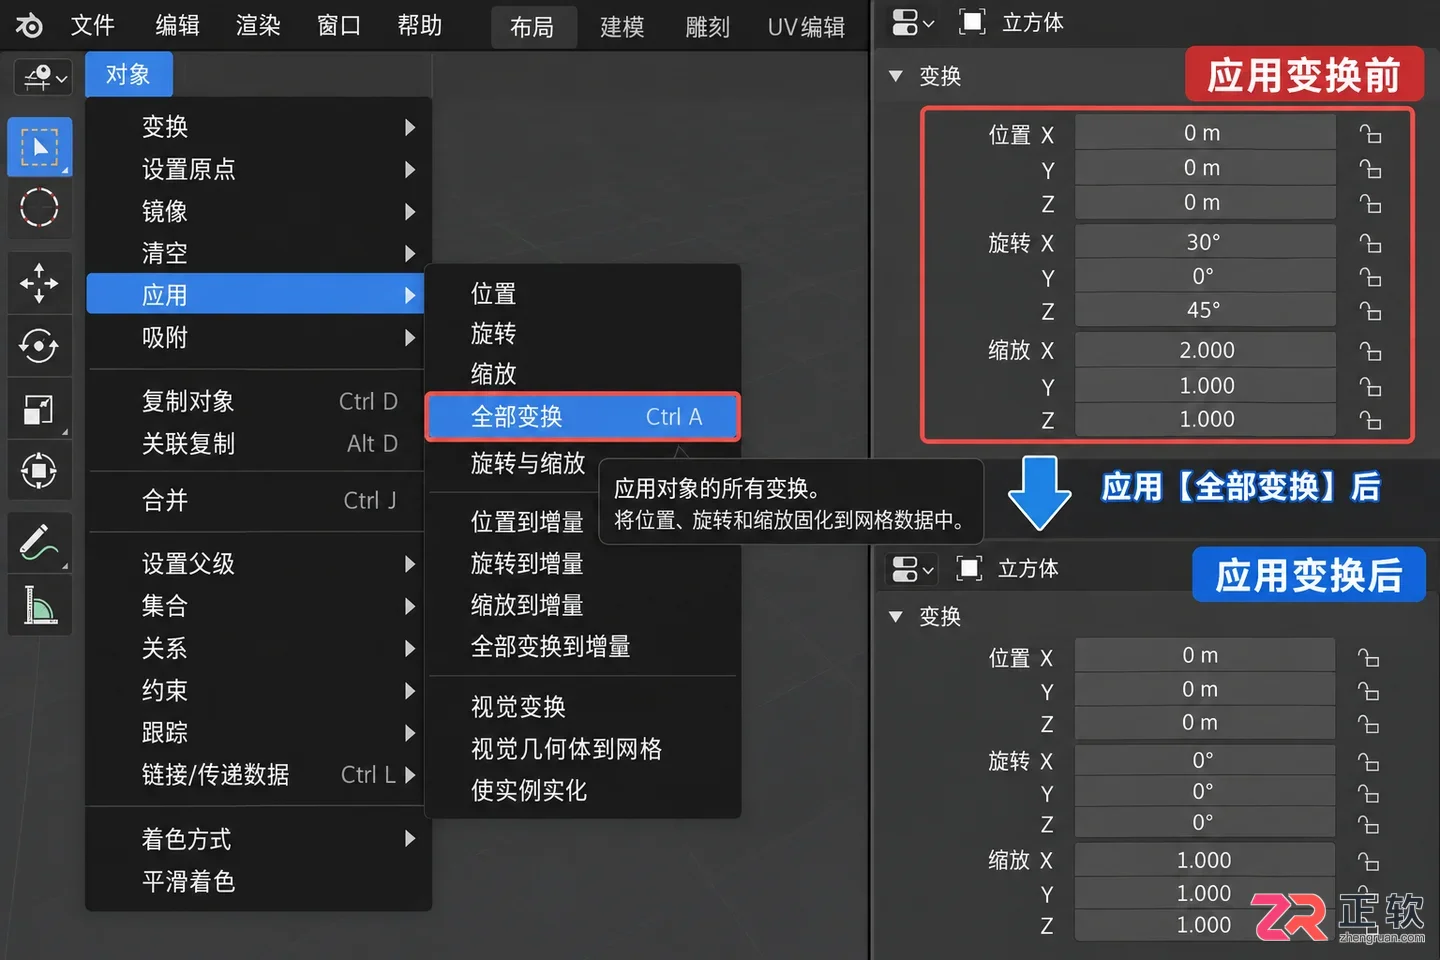The height and width of the screenshot is (960, 1440).
Task: Click the 45° rotation Z field
Action: point(1204,310)
